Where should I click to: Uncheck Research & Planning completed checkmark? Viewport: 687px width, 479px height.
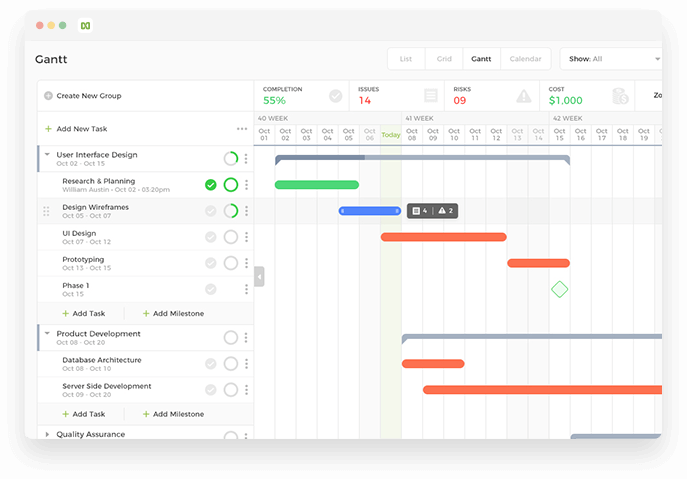tap(211, 185)
